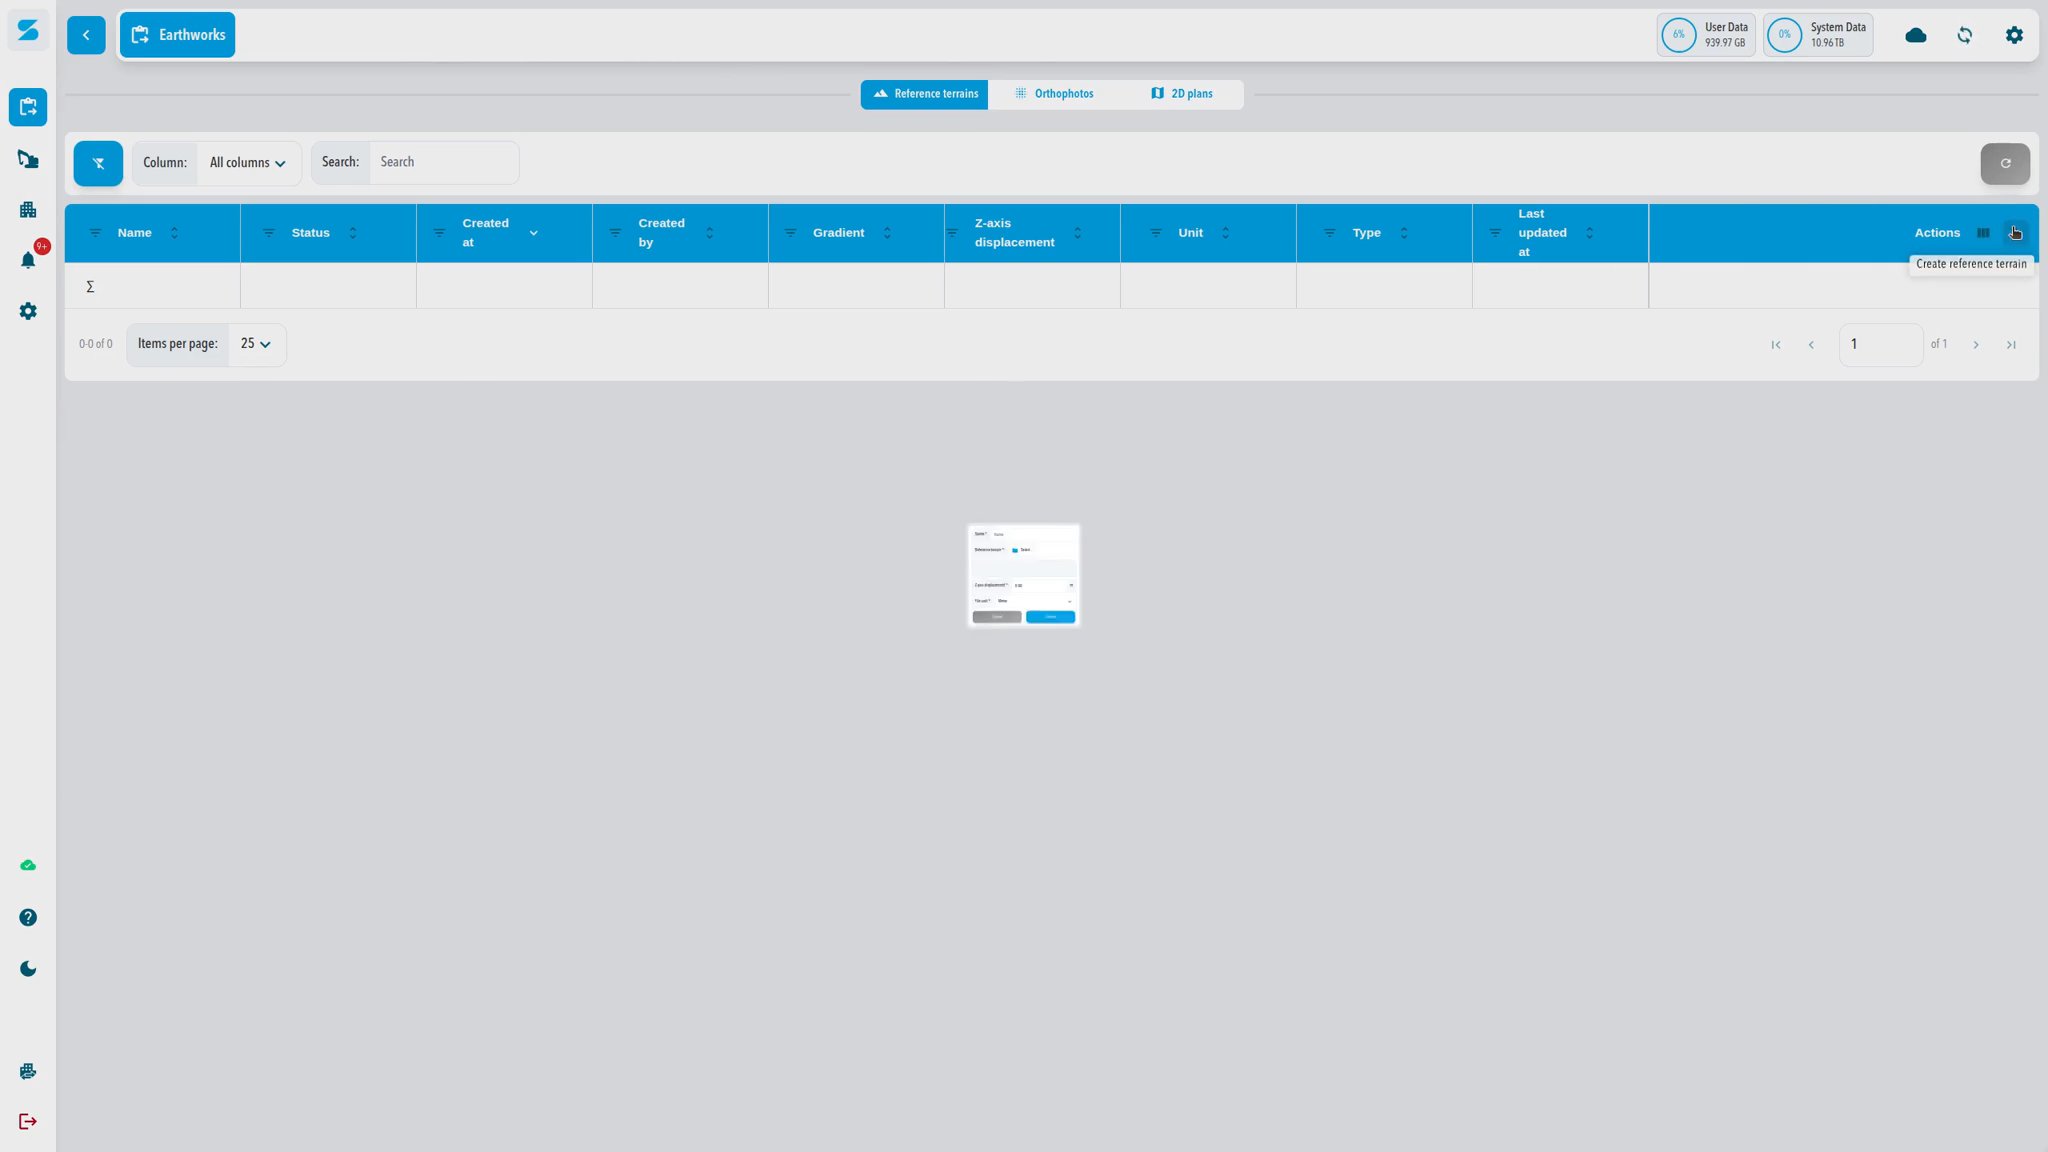Click the gray table refresh button

click(2004, 163)
